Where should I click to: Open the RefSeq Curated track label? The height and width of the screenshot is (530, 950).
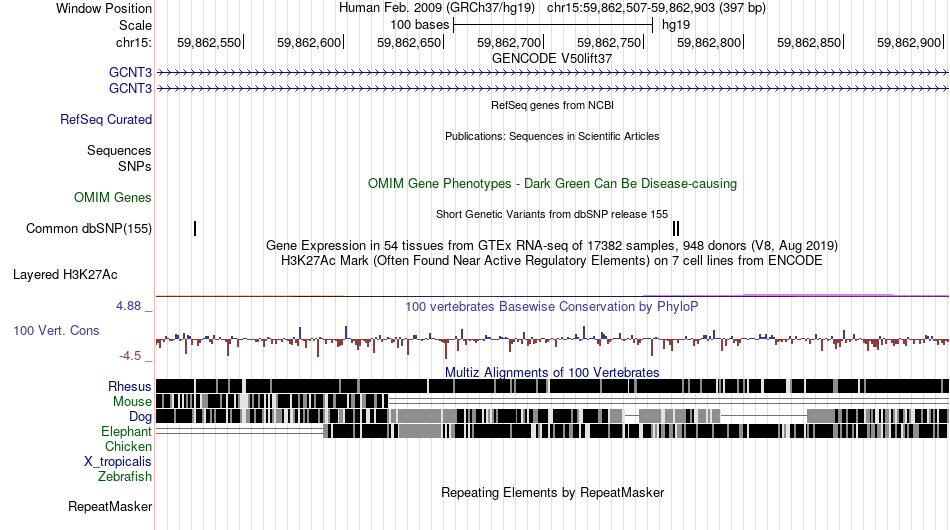click(106, 119)
